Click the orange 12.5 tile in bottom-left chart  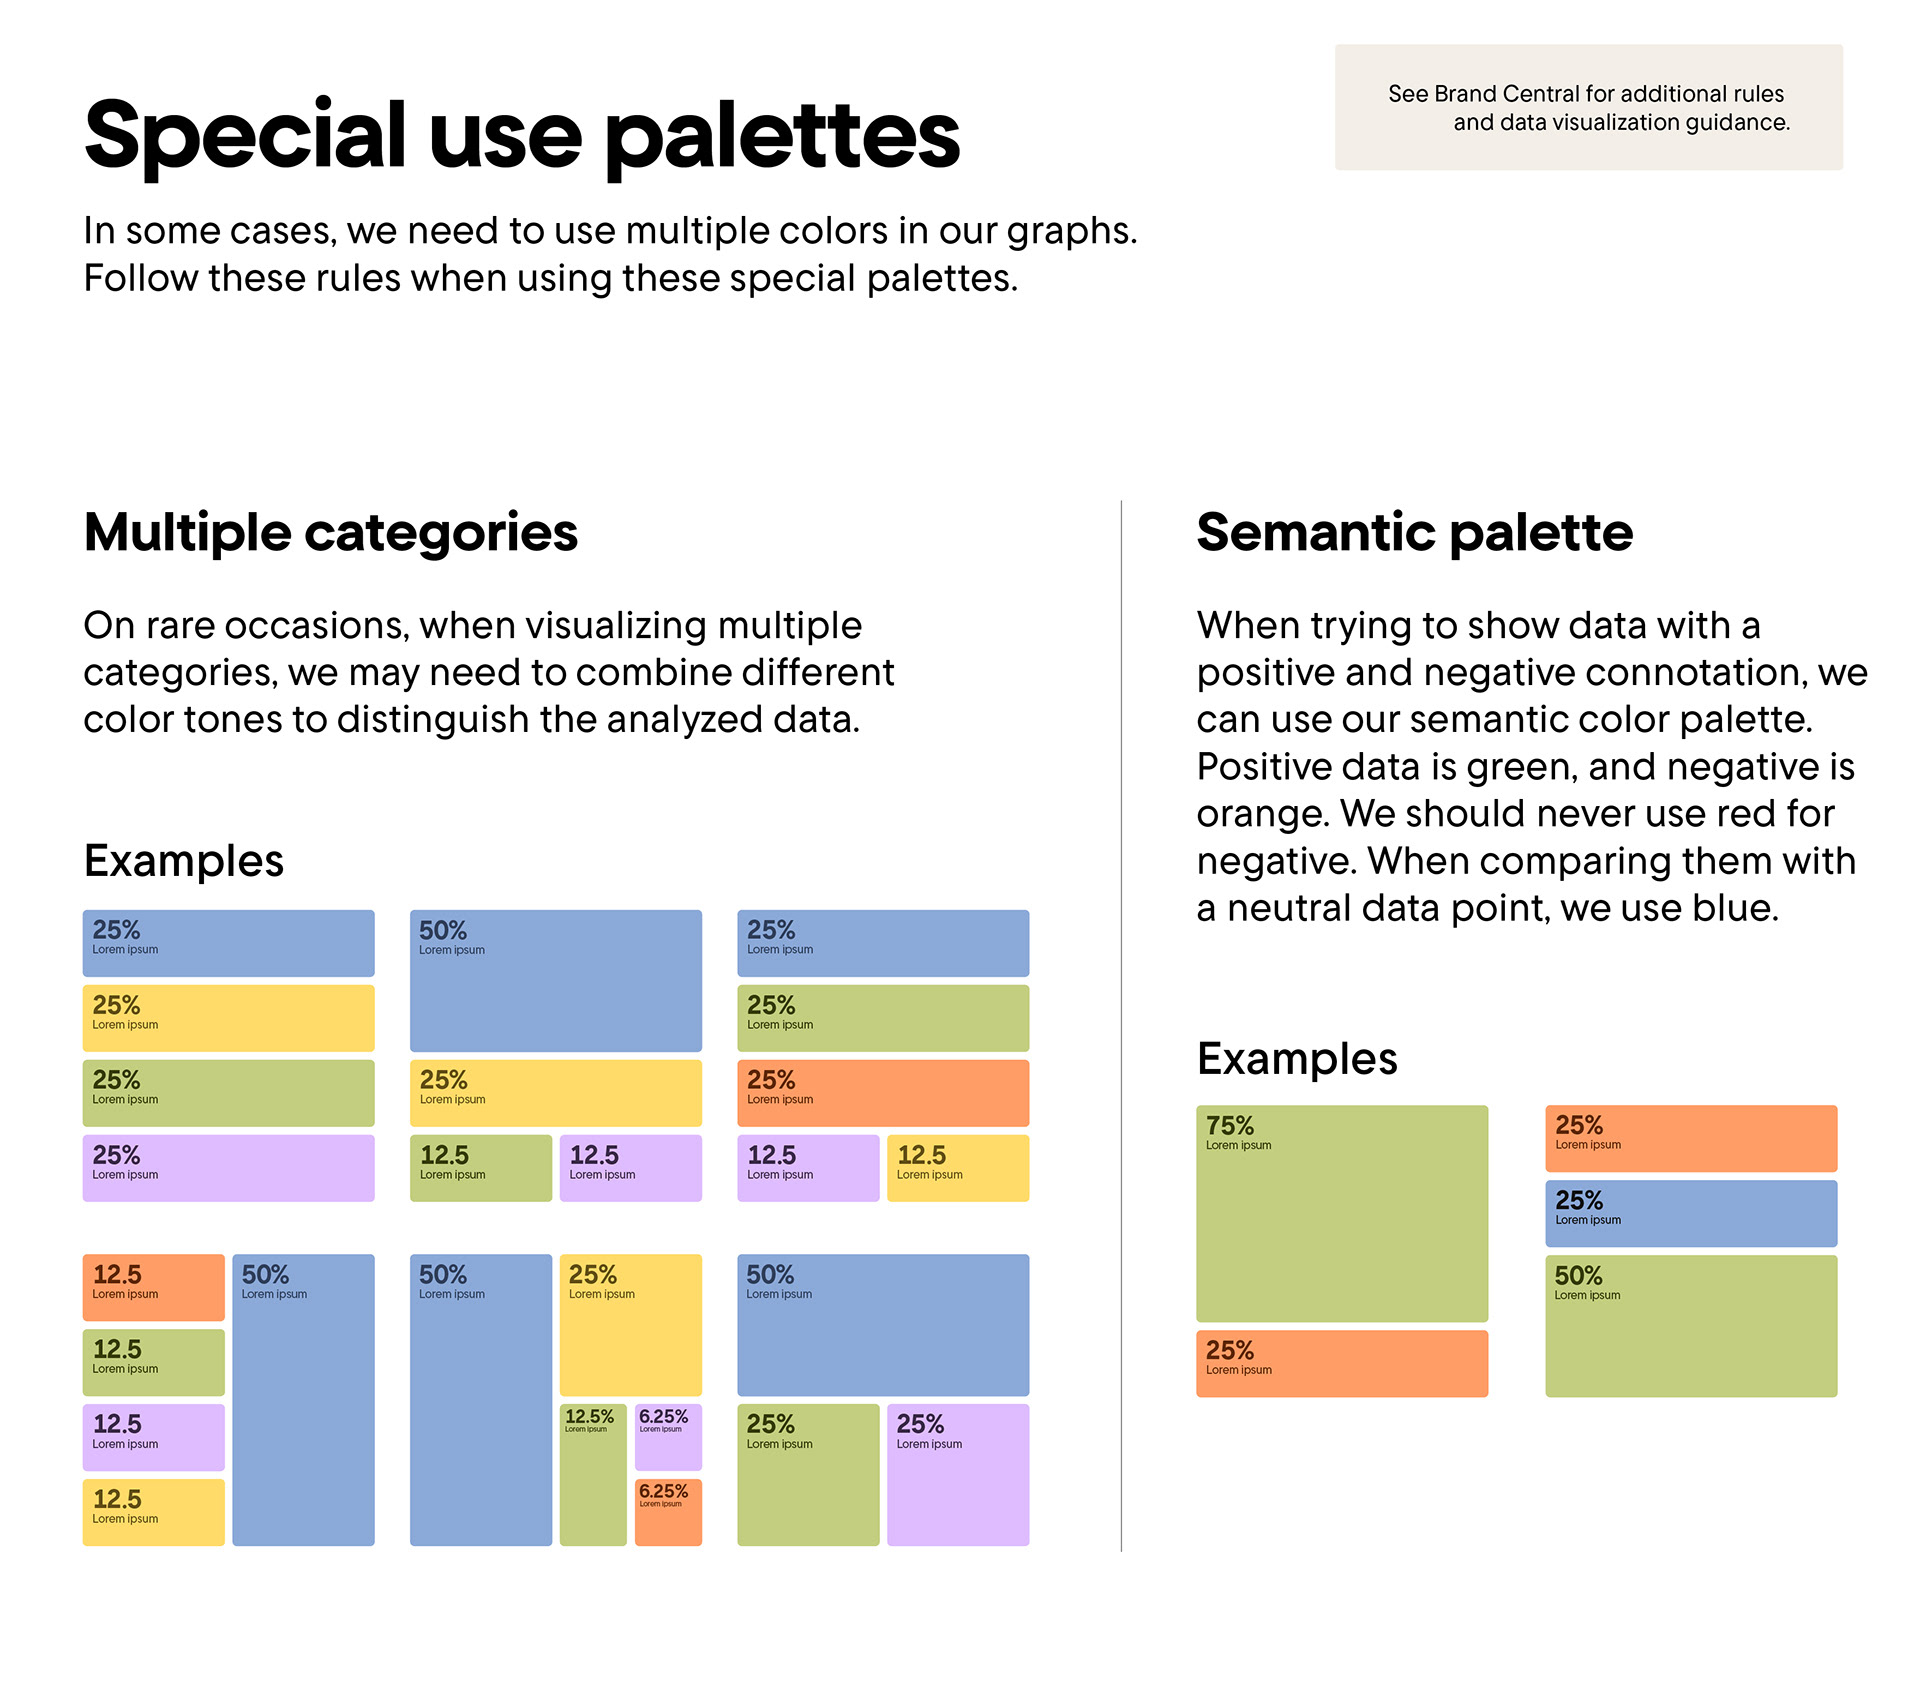tap(153, 1287)
